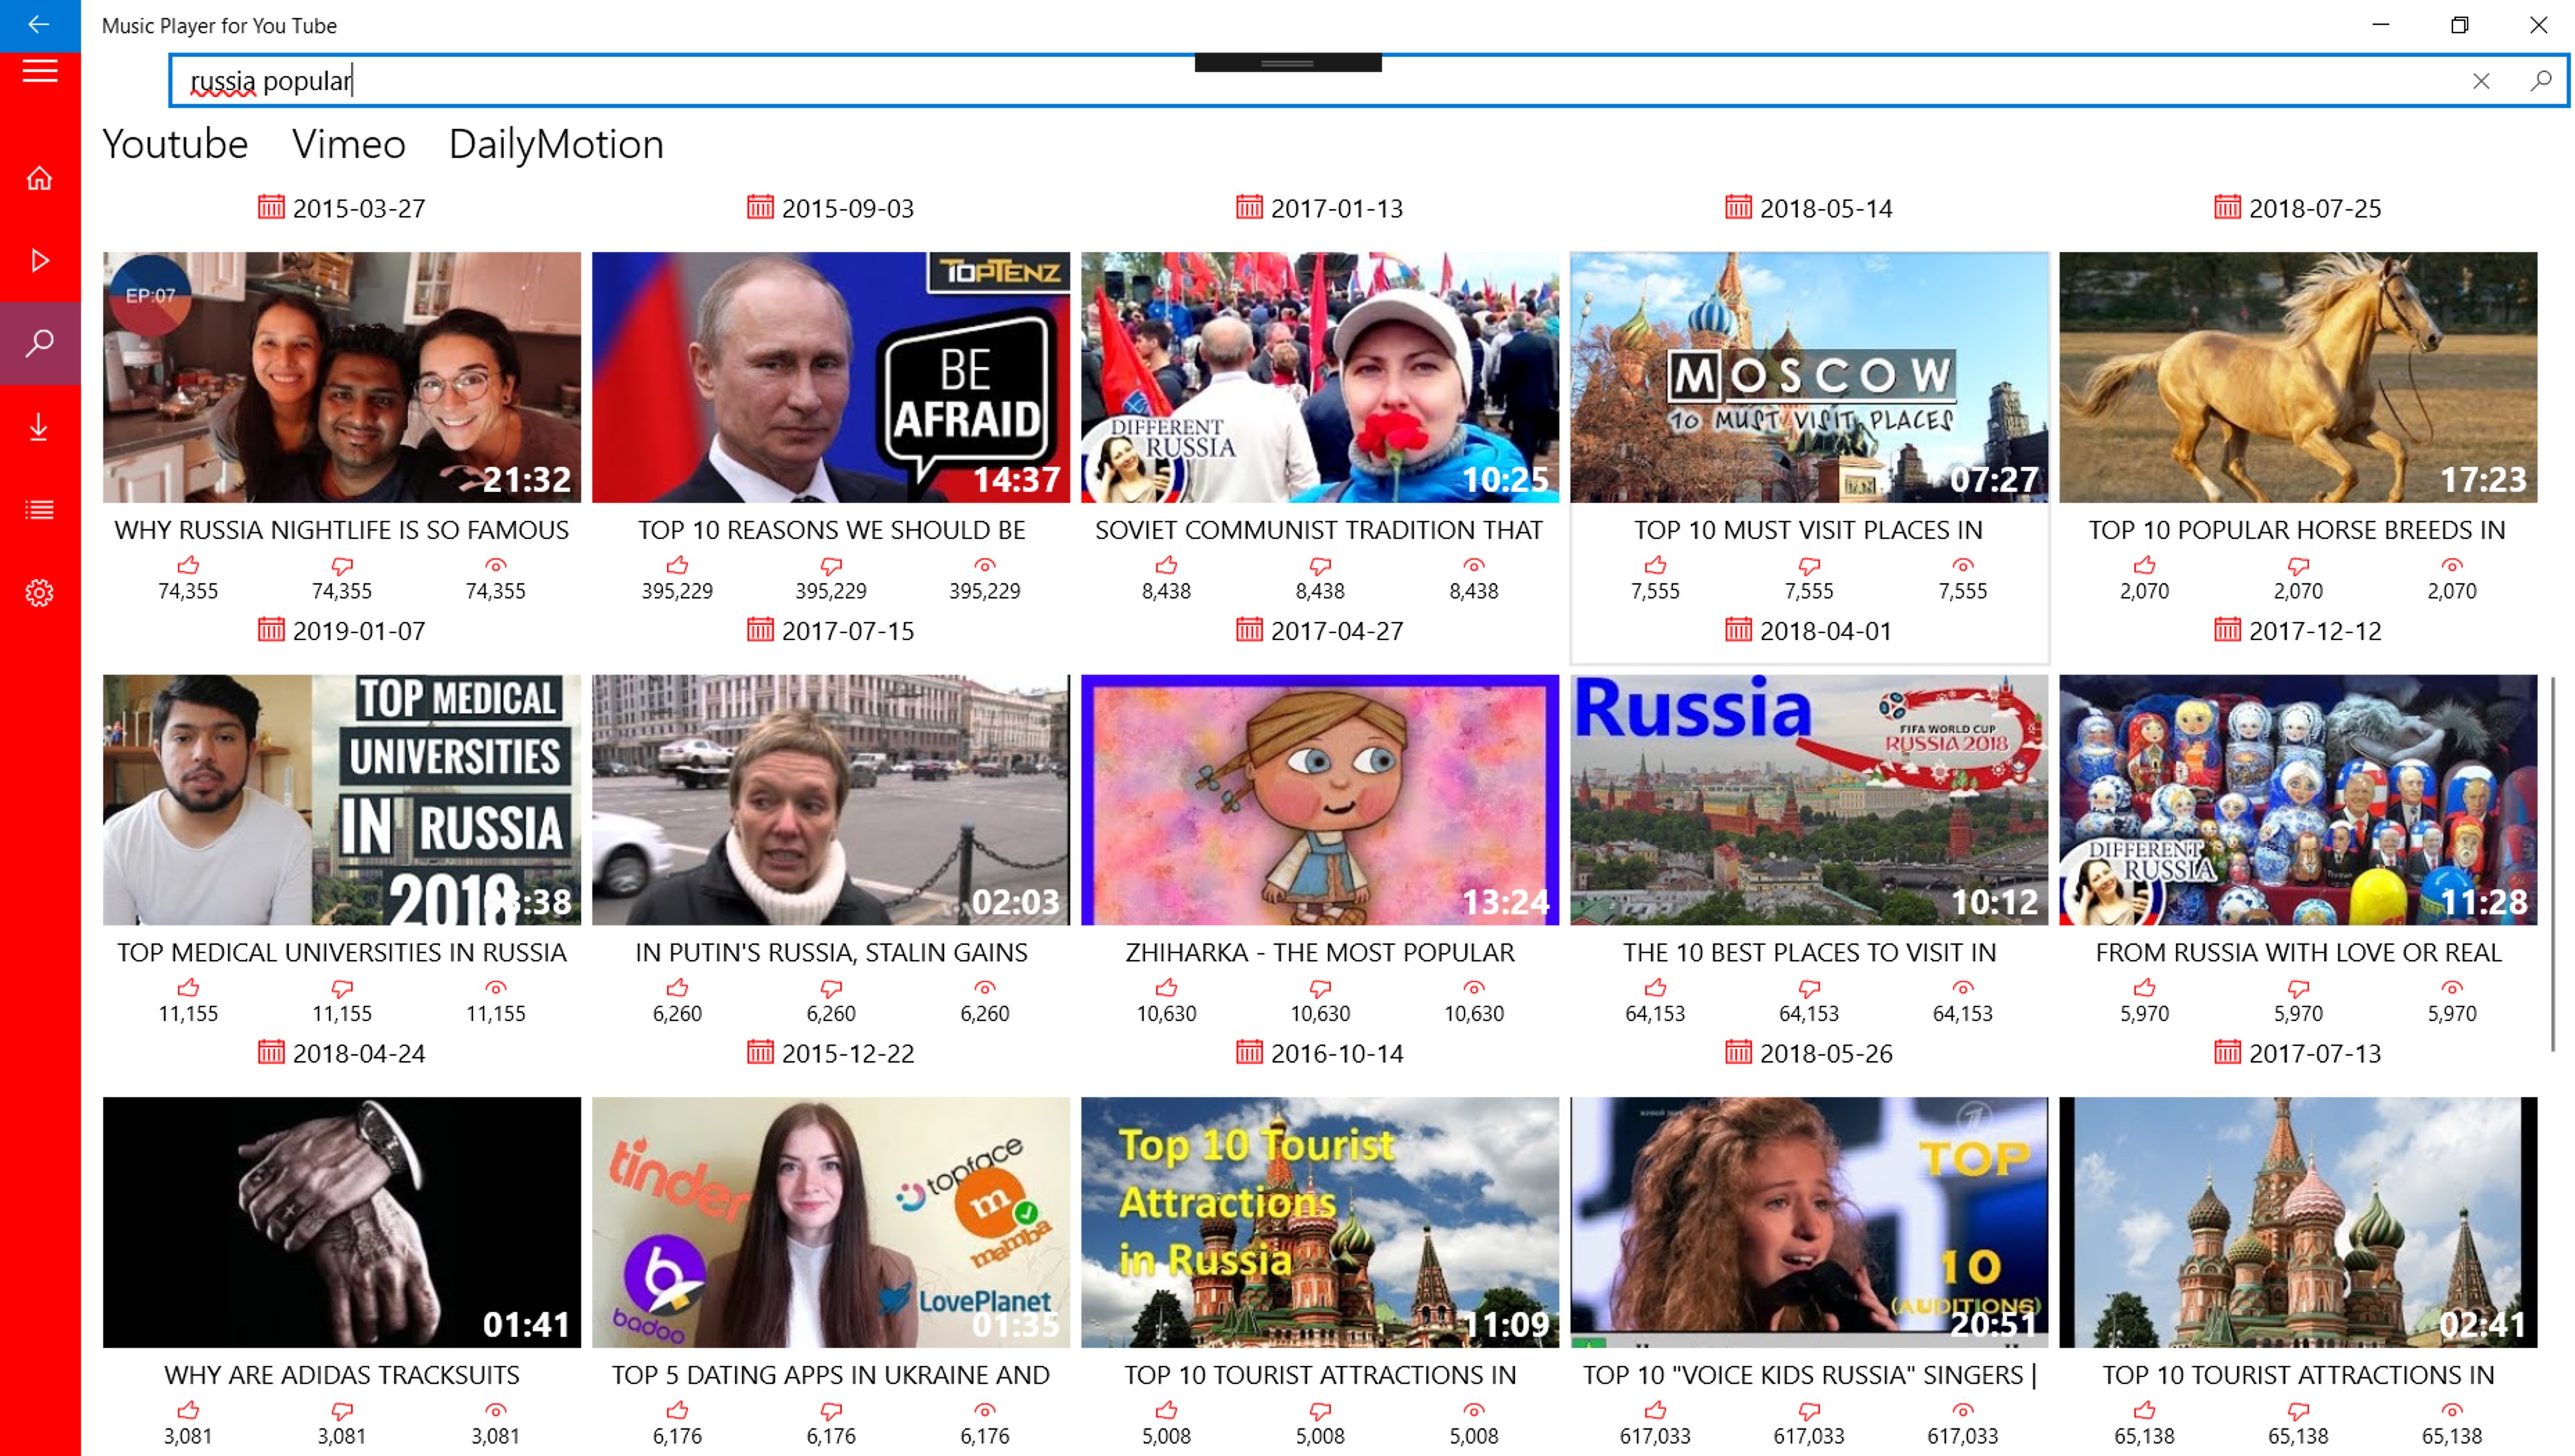Clear the search box text

pos(2481,81)
